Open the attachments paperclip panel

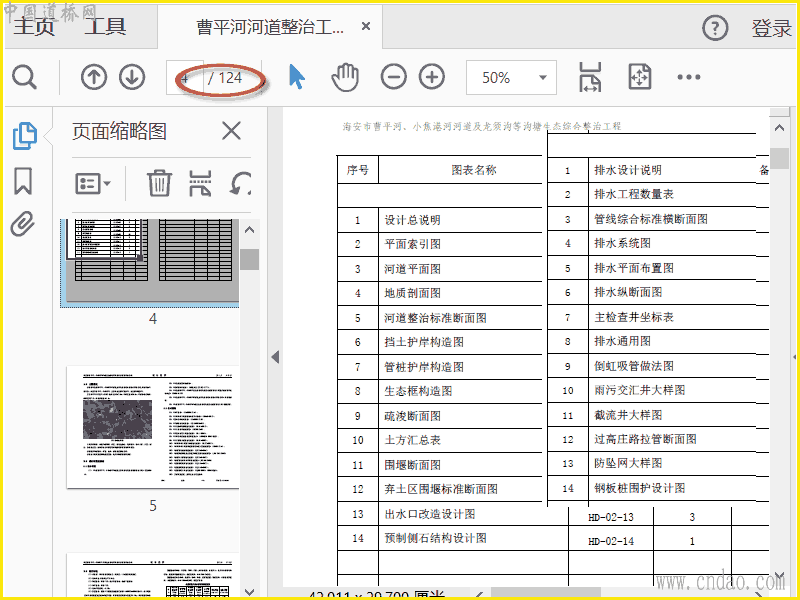(x=23, y=223)
